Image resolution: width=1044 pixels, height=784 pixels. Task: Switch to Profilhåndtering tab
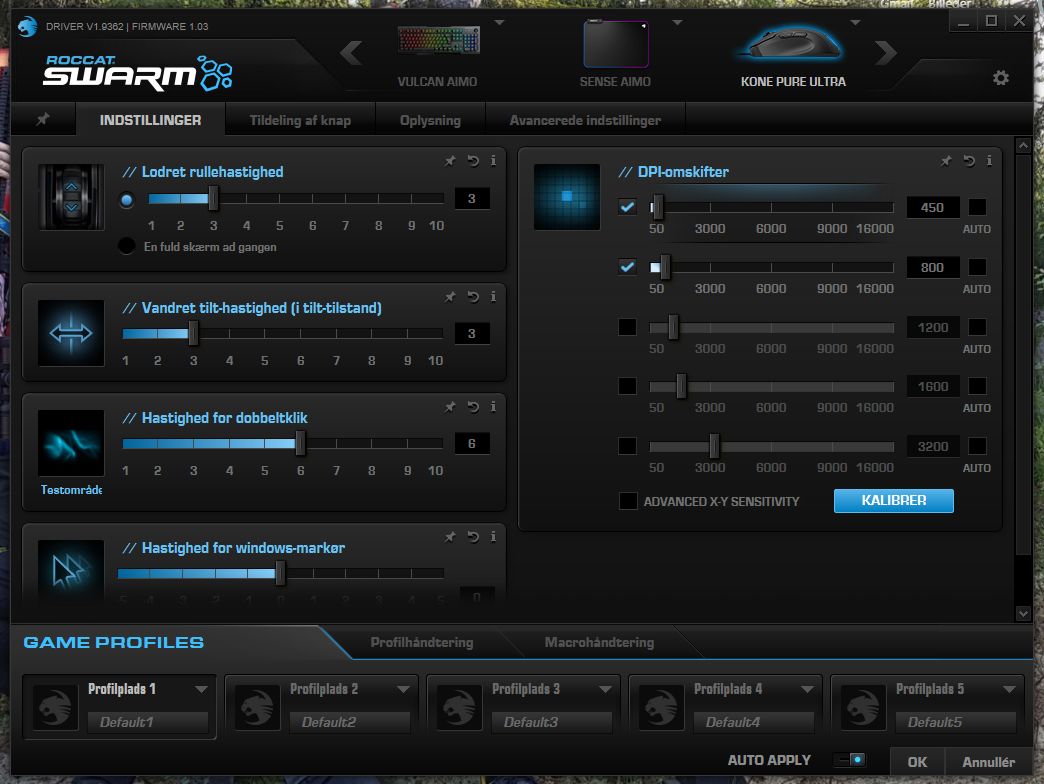coord(422,642)
